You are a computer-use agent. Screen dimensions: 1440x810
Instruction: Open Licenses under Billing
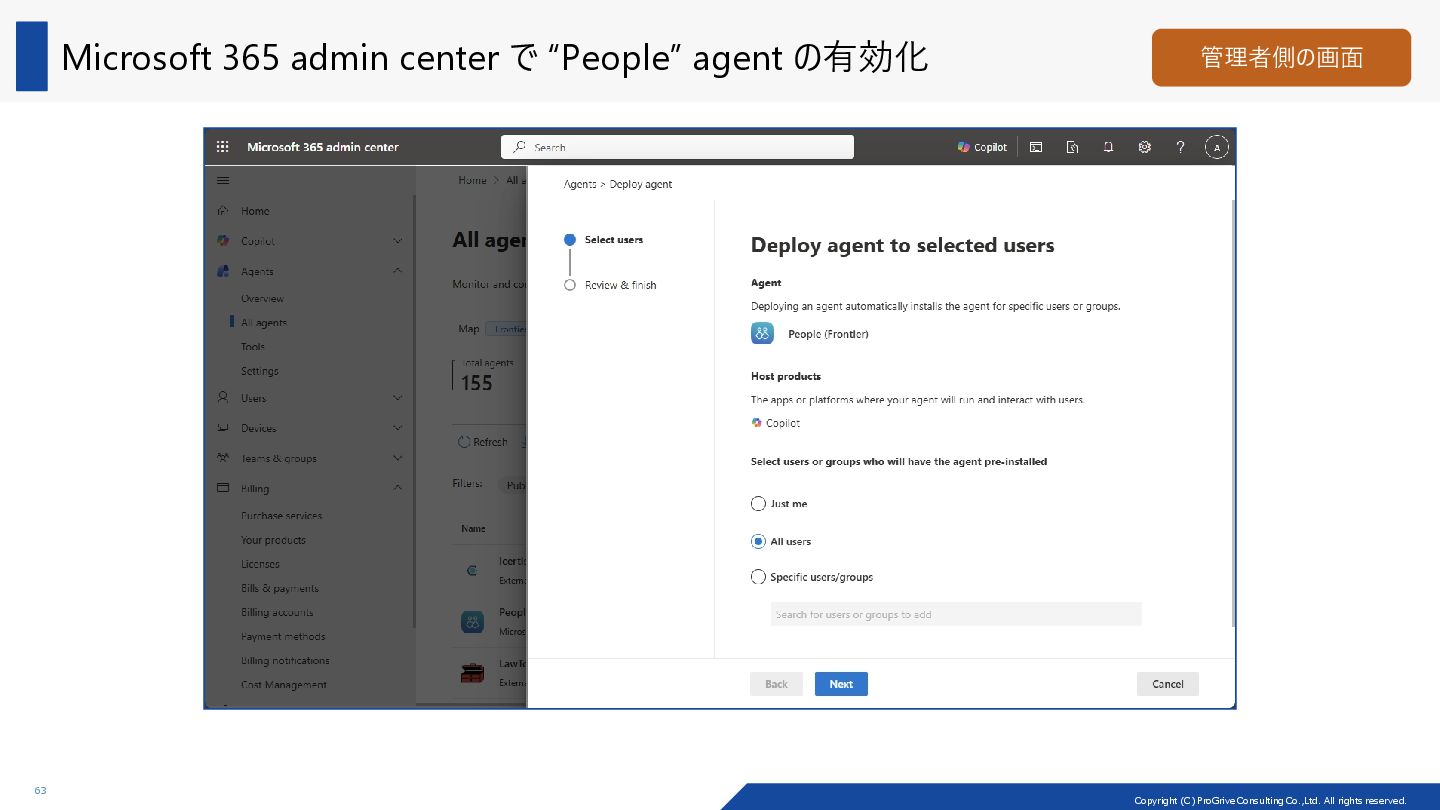click(260, 564)
